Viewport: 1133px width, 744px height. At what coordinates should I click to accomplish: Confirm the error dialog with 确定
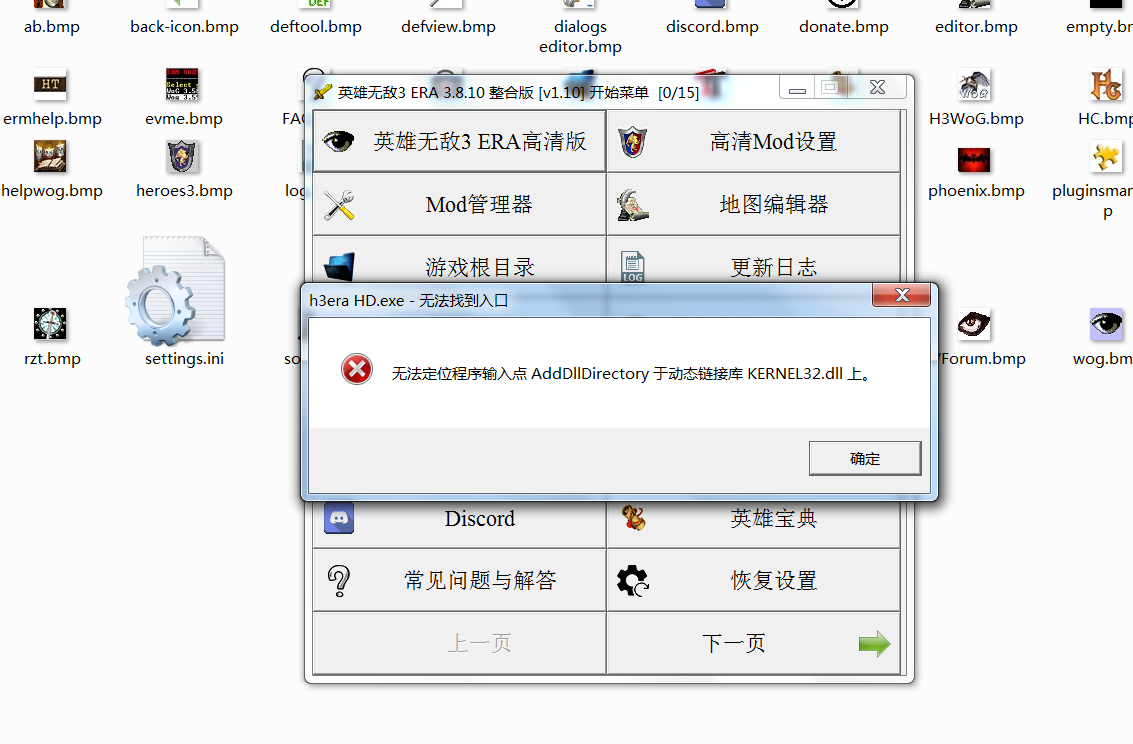tap(865, 458)
